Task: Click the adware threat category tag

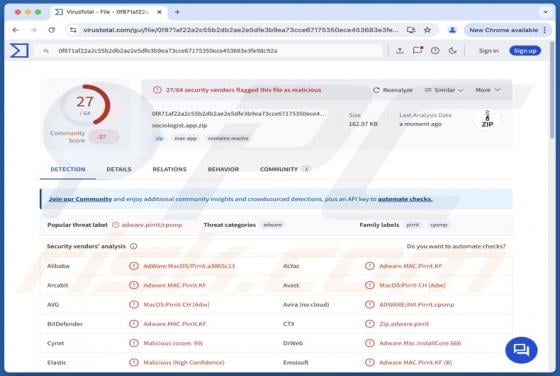Action: [273, 225]
